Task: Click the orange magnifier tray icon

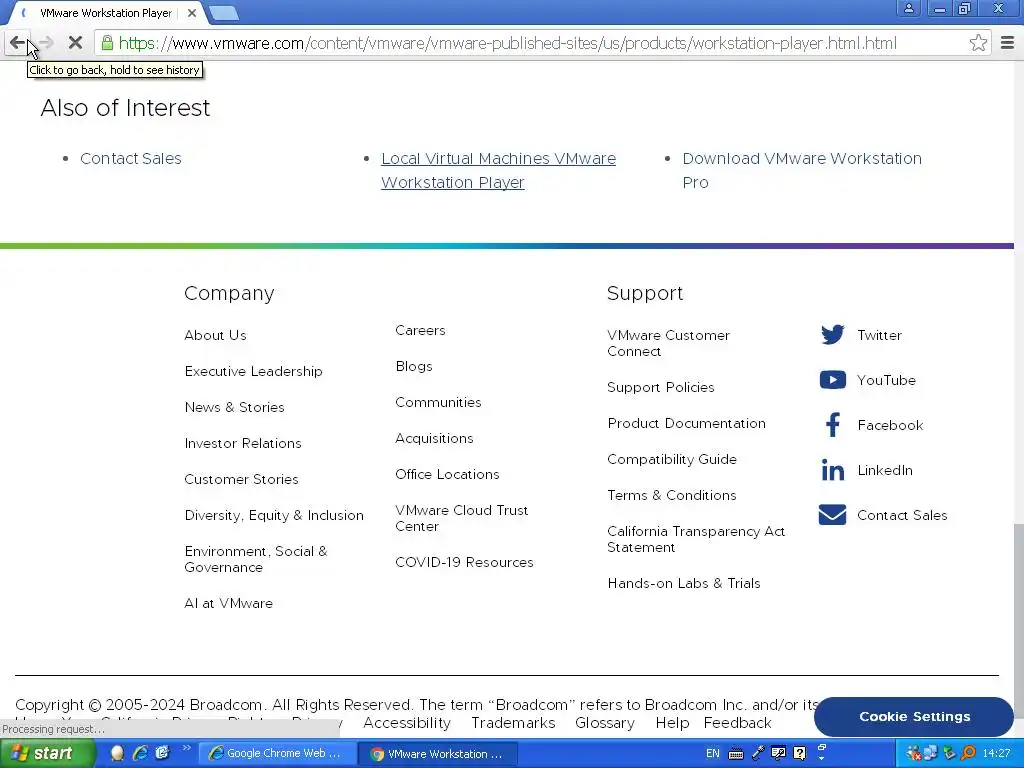Action: point(968,754)
